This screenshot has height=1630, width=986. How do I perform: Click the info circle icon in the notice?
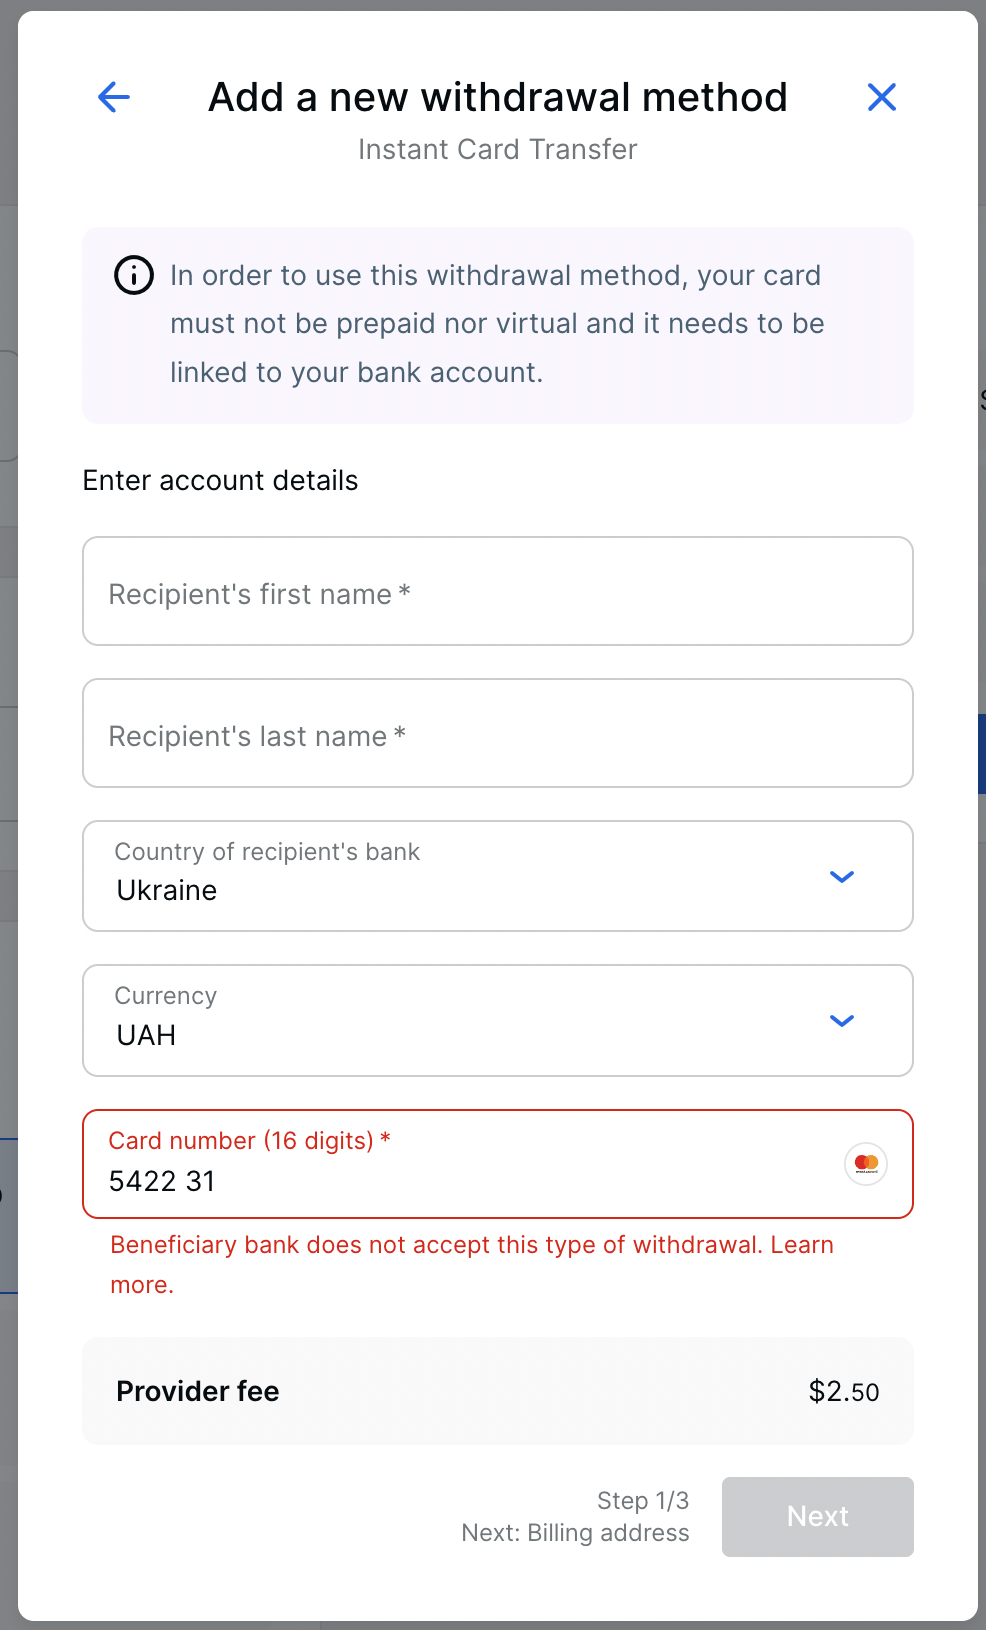pyautogui.click(x=134, y=275)
